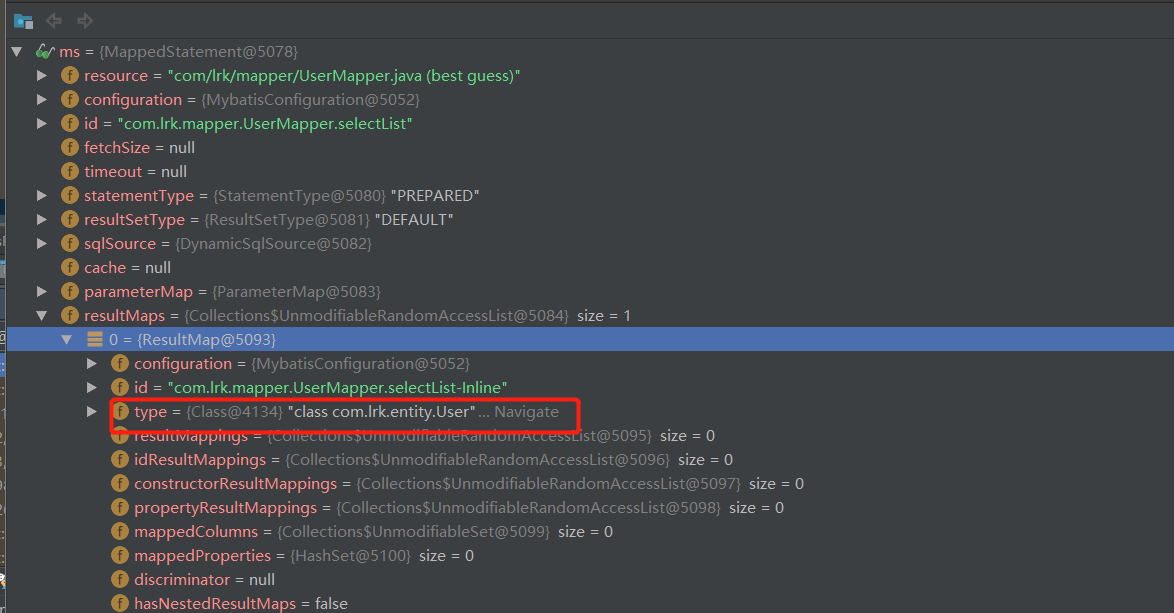1174x613 pixels.
Task: Expand the parameterMap node
Action: tap(41, 292)
